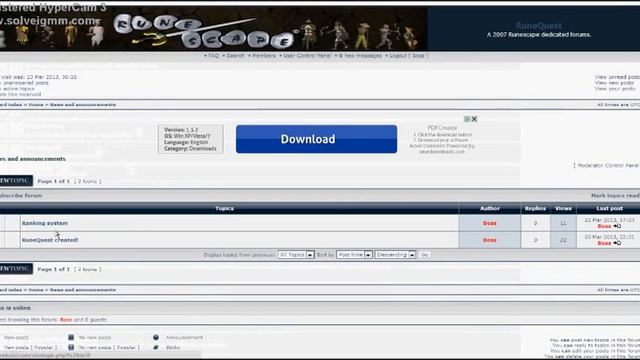This screenshot has width=640, height=360.
Task: Click the No new posts [ Popular ] legend icon
Action: coord(71,347)
